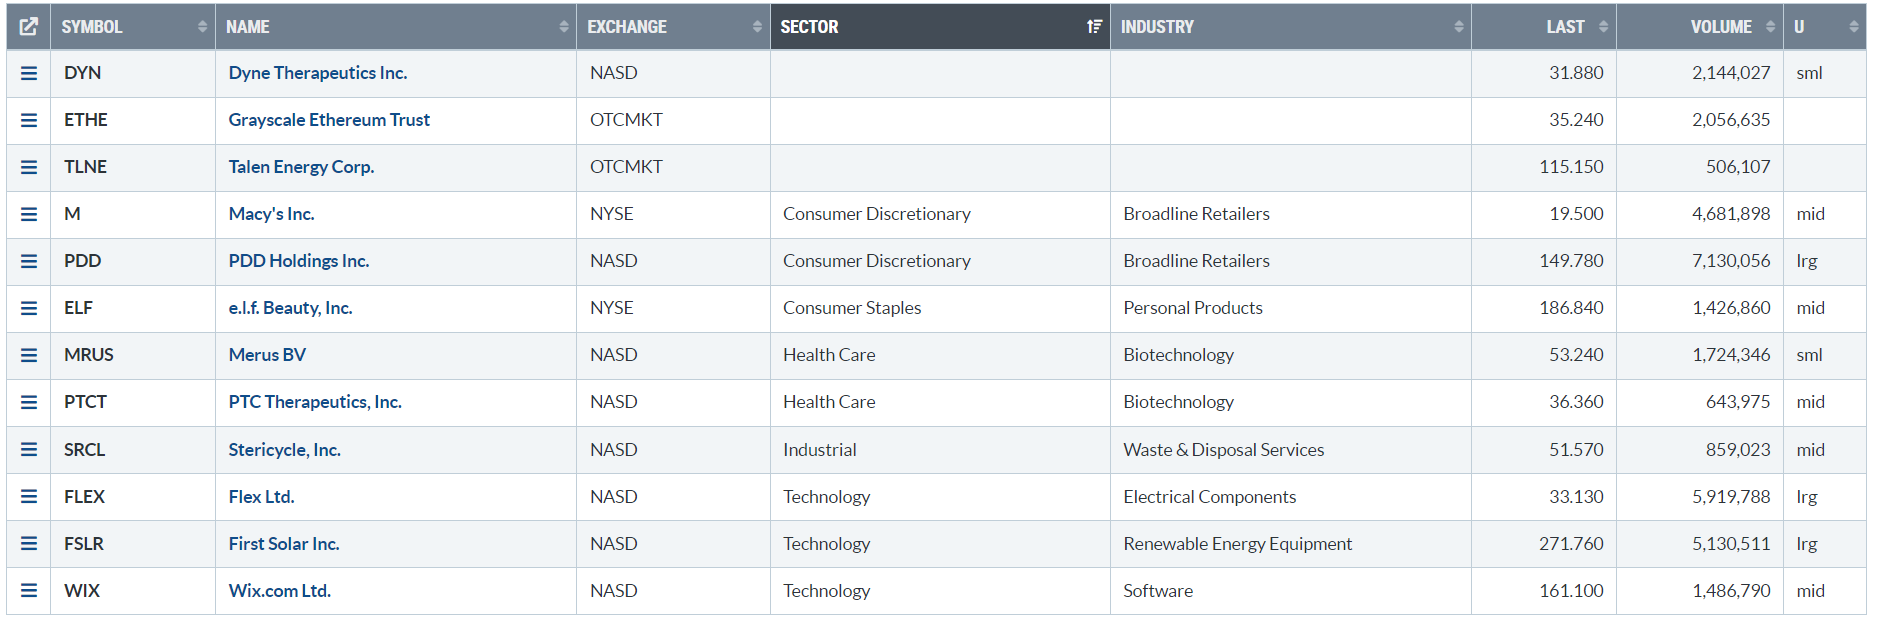Click the export icon in the header corner
The image size is (1877, 624).
coord(29,27)
